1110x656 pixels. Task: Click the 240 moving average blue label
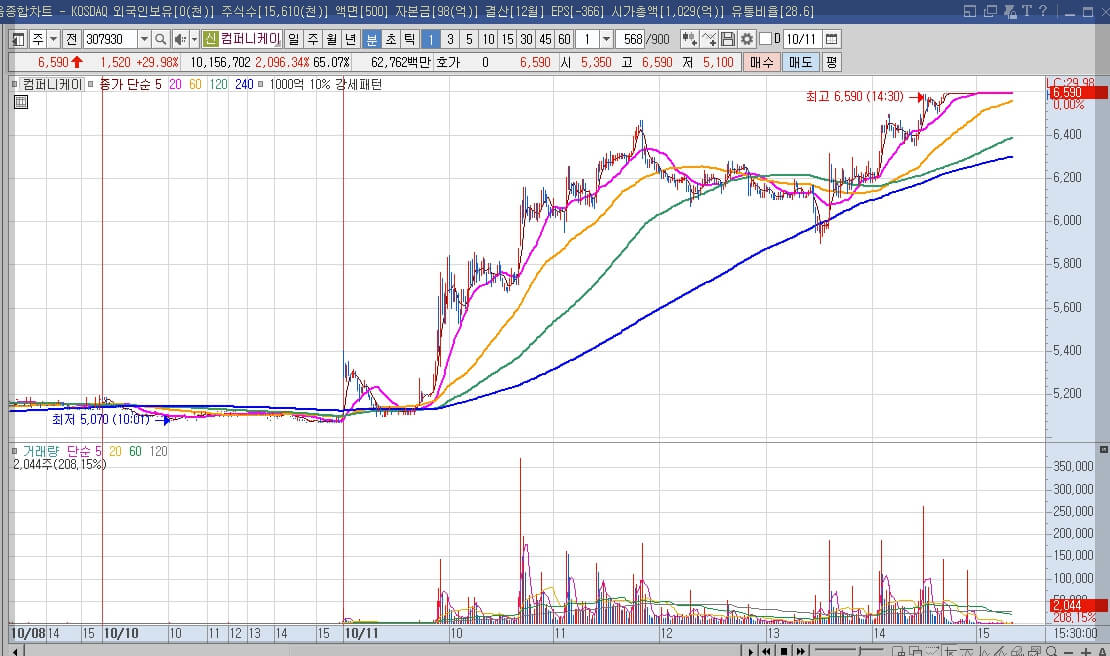(x=244, y=84)
